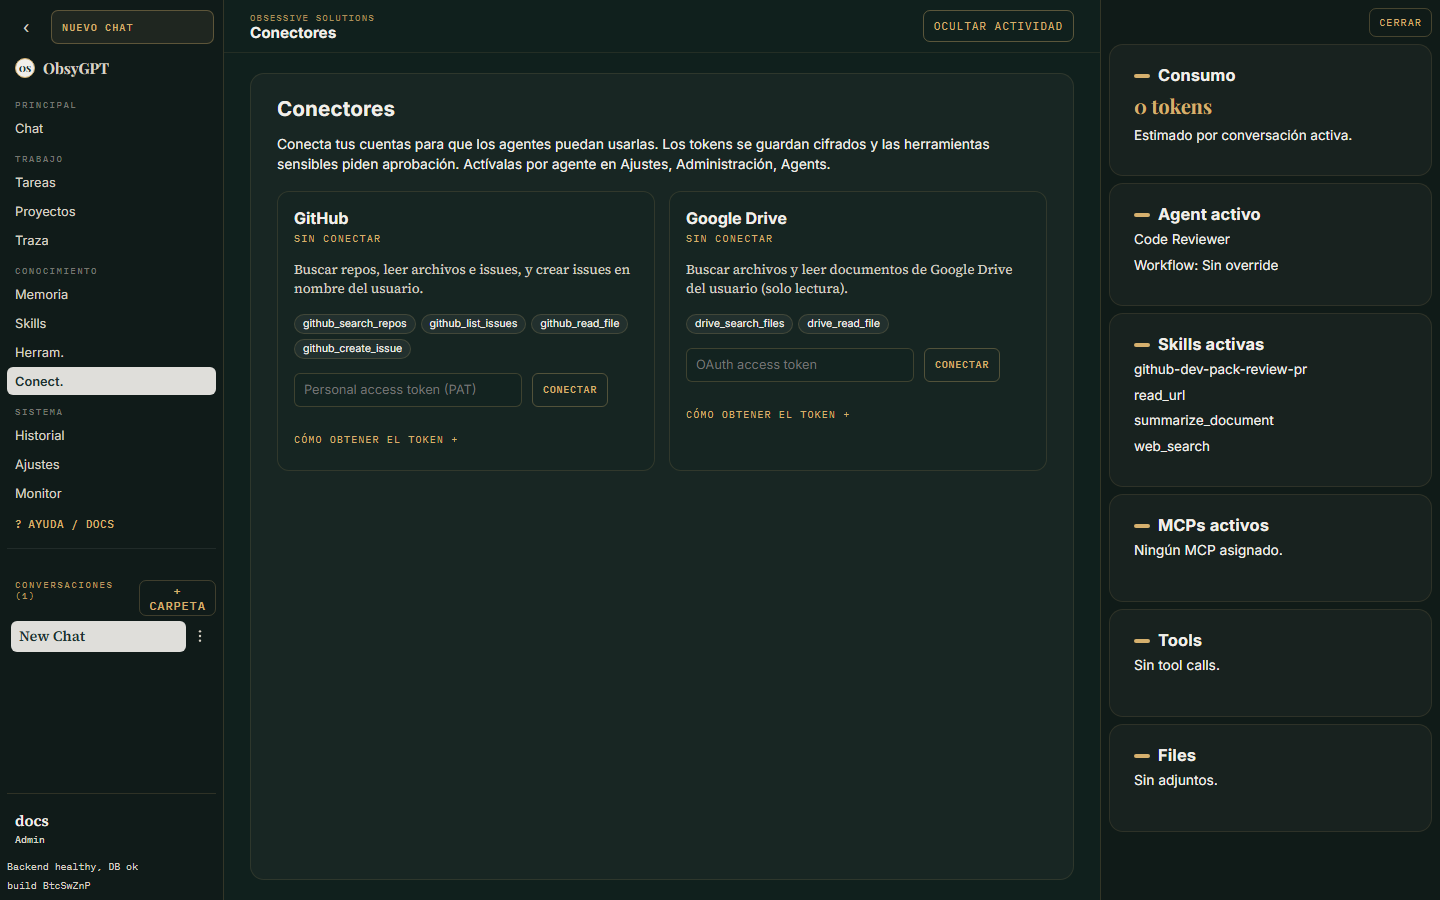
Task: Open Herram. section
Action: [111, 352]
